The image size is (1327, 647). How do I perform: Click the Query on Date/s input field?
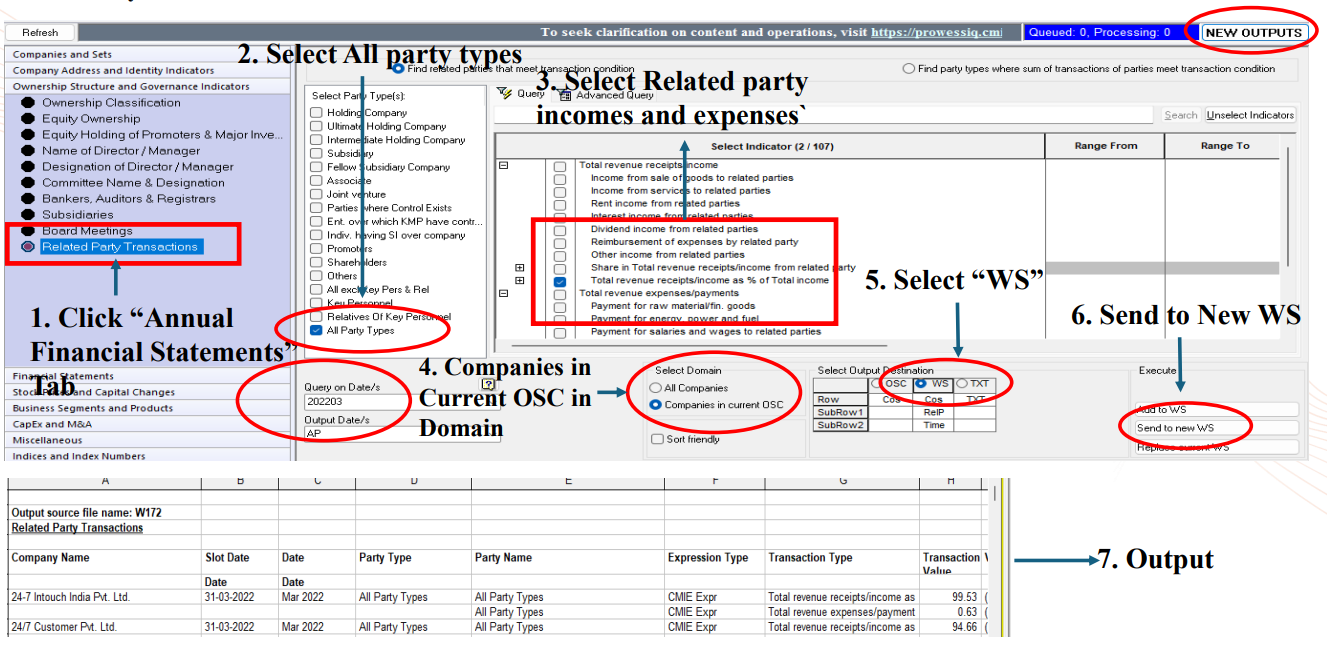[x=356, y=401]
